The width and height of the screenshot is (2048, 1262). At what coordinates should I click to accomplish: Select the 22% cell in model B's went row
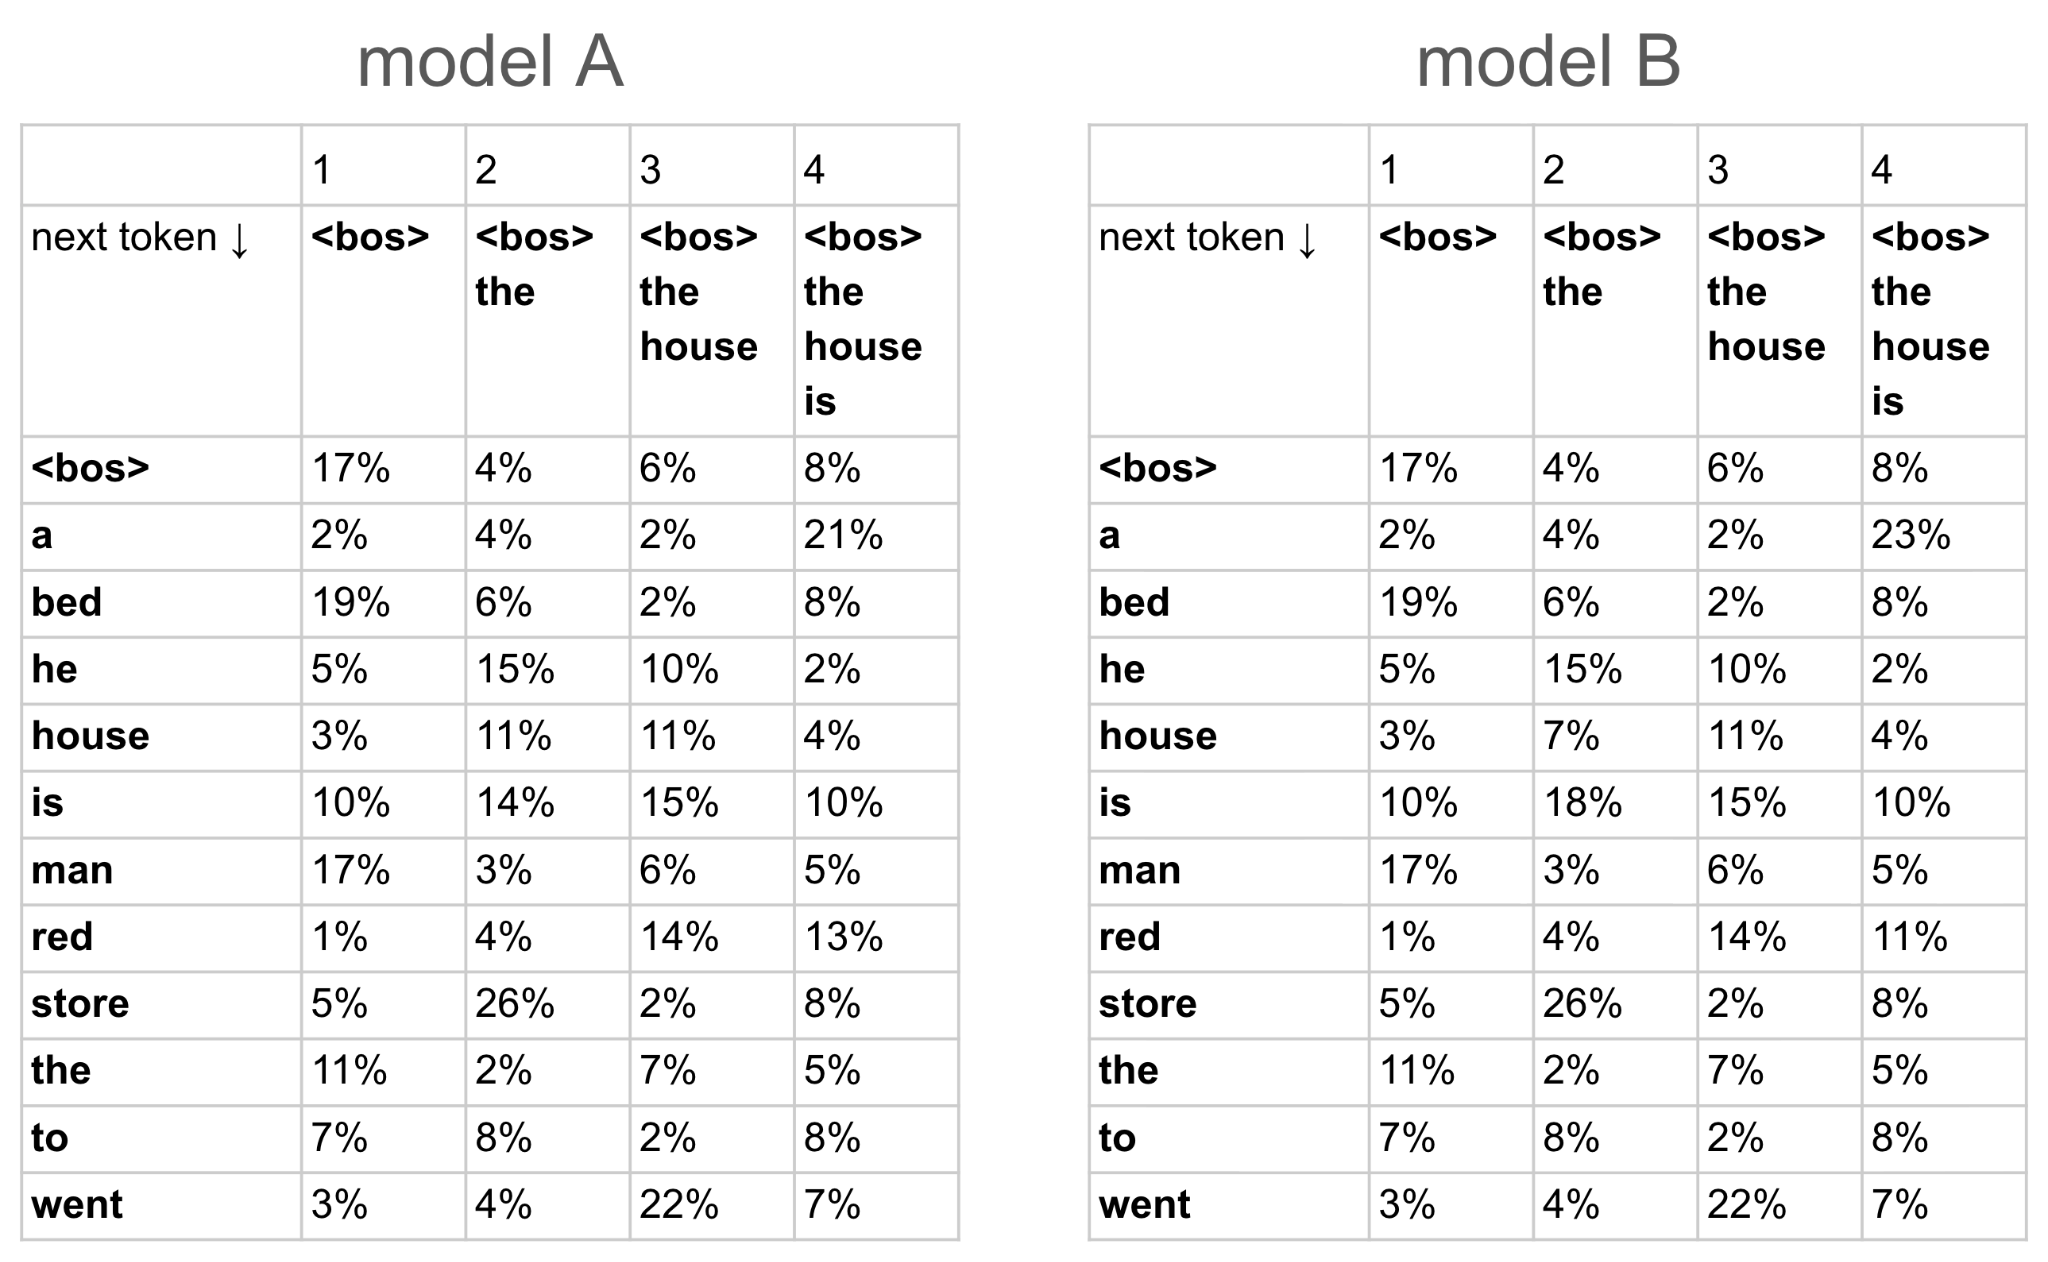[x=1746, y=1205]
